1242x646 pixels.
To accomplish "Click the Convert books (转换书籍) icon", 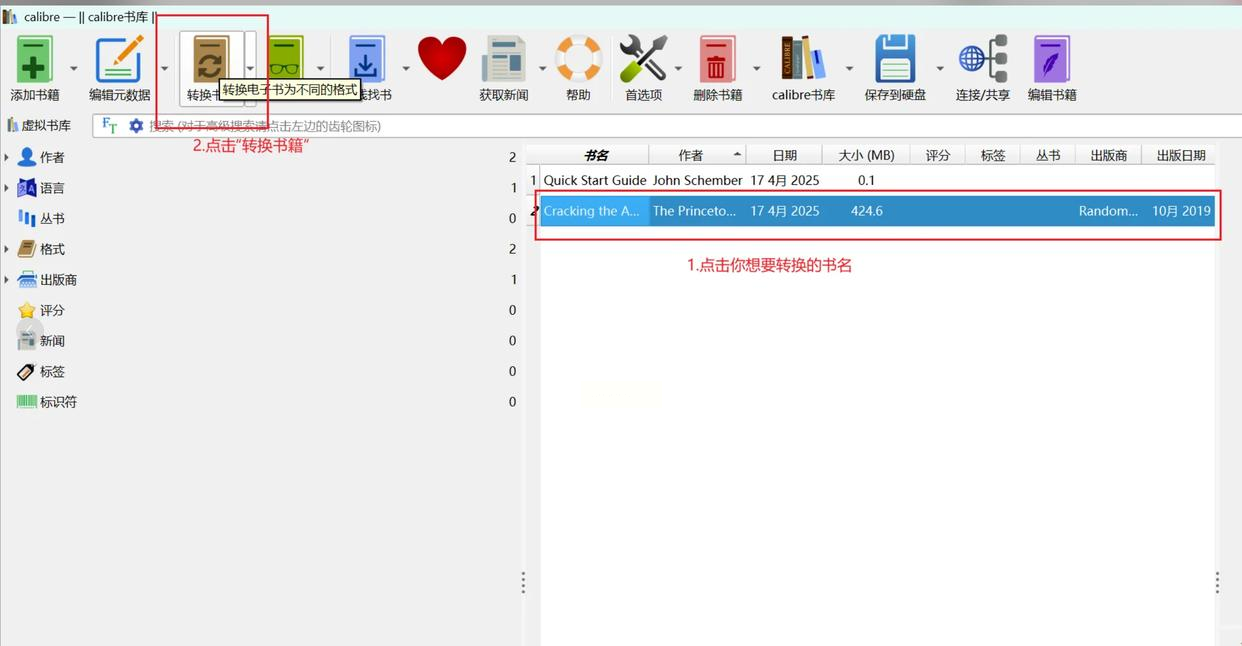I will (x=210, y=60).
